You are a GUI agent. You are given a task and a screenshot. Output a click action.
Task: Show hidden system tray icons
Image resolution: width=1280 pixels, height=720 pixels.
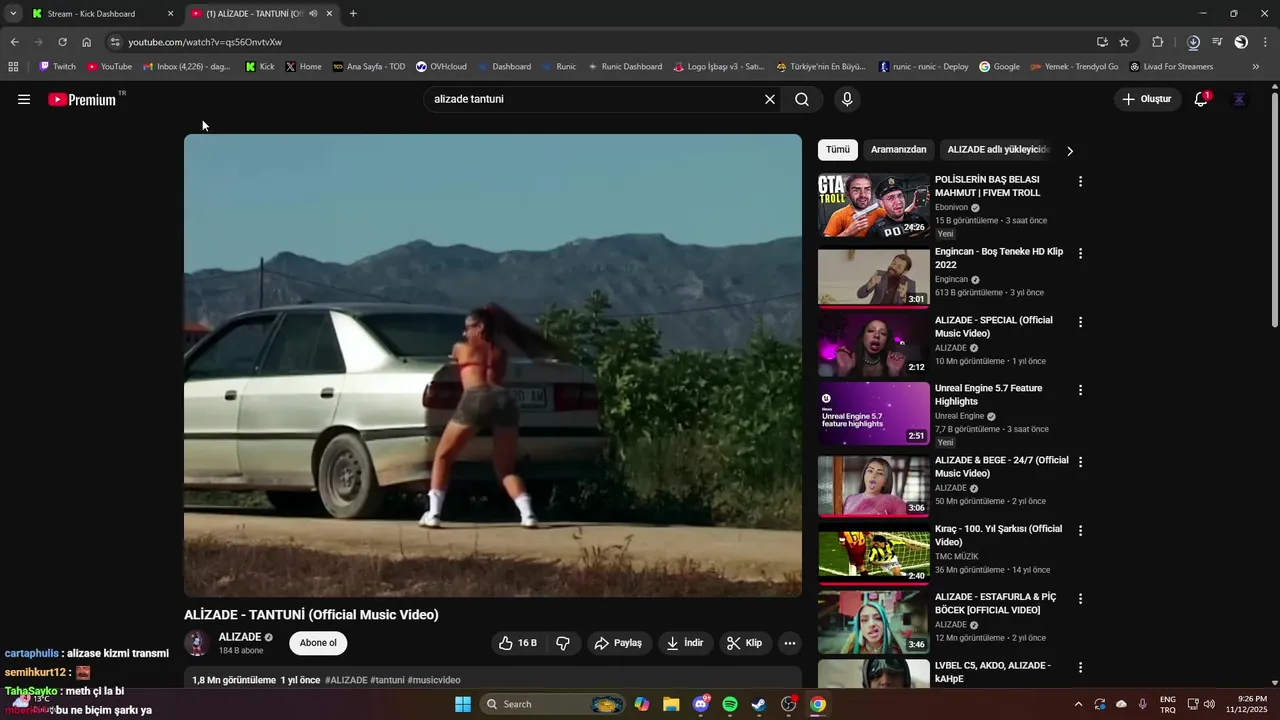tap(1078, 704)
